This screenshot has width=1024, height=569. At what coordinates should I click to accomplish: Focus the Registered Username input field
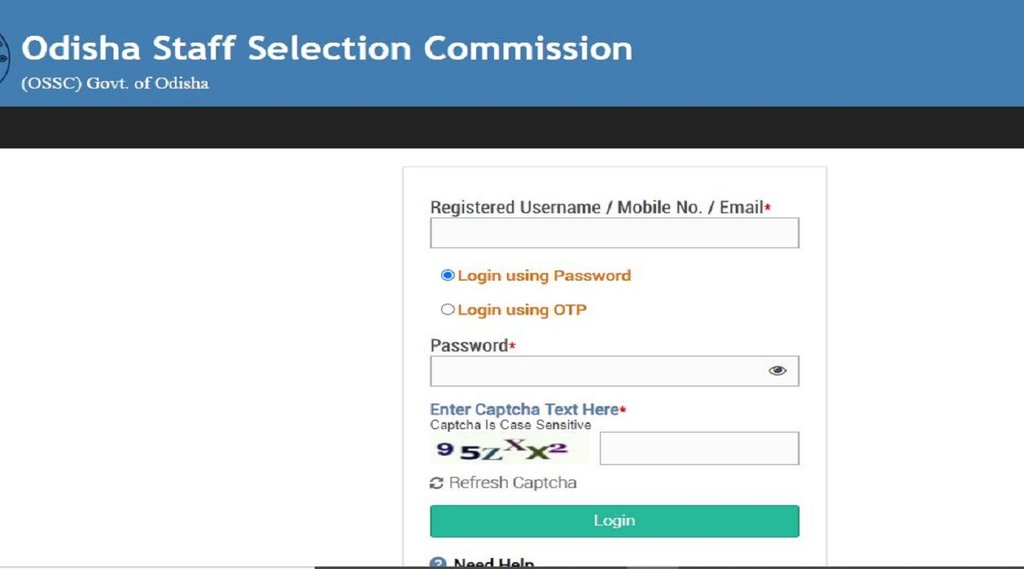614,233
